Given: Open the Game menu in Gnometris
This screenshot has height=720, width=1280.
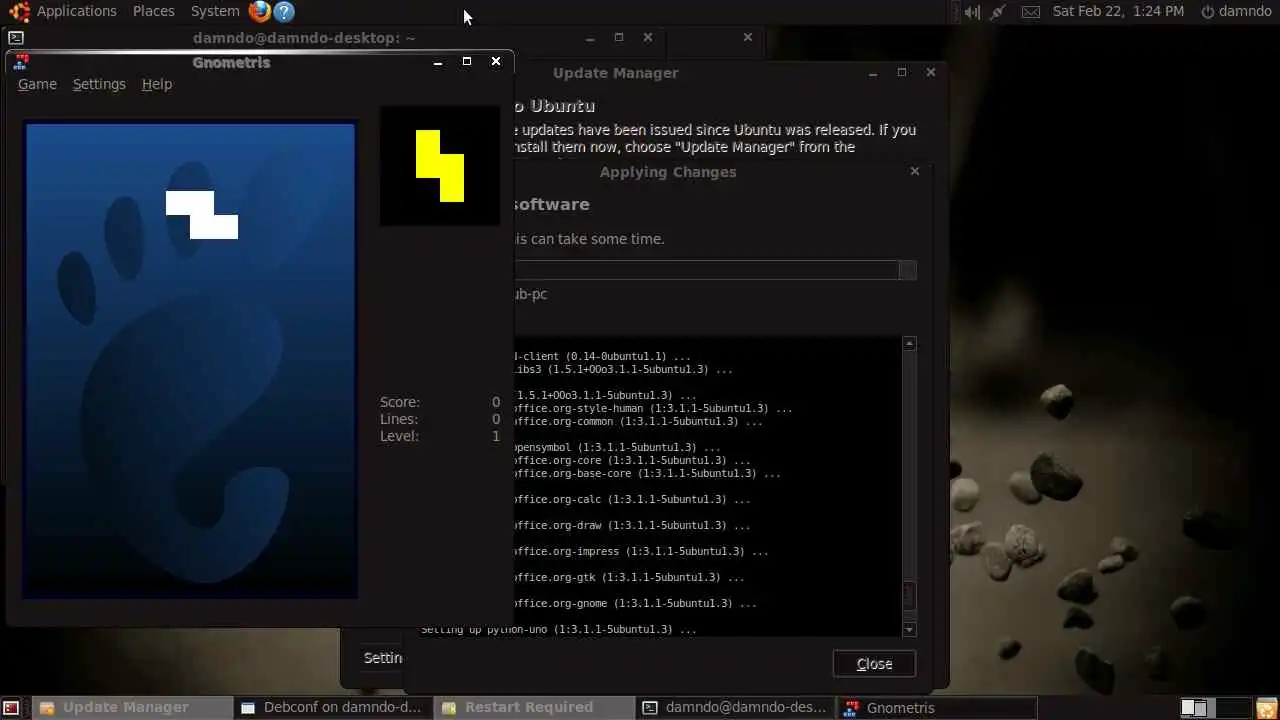Looking at the screenshot, I should (37, 84).
